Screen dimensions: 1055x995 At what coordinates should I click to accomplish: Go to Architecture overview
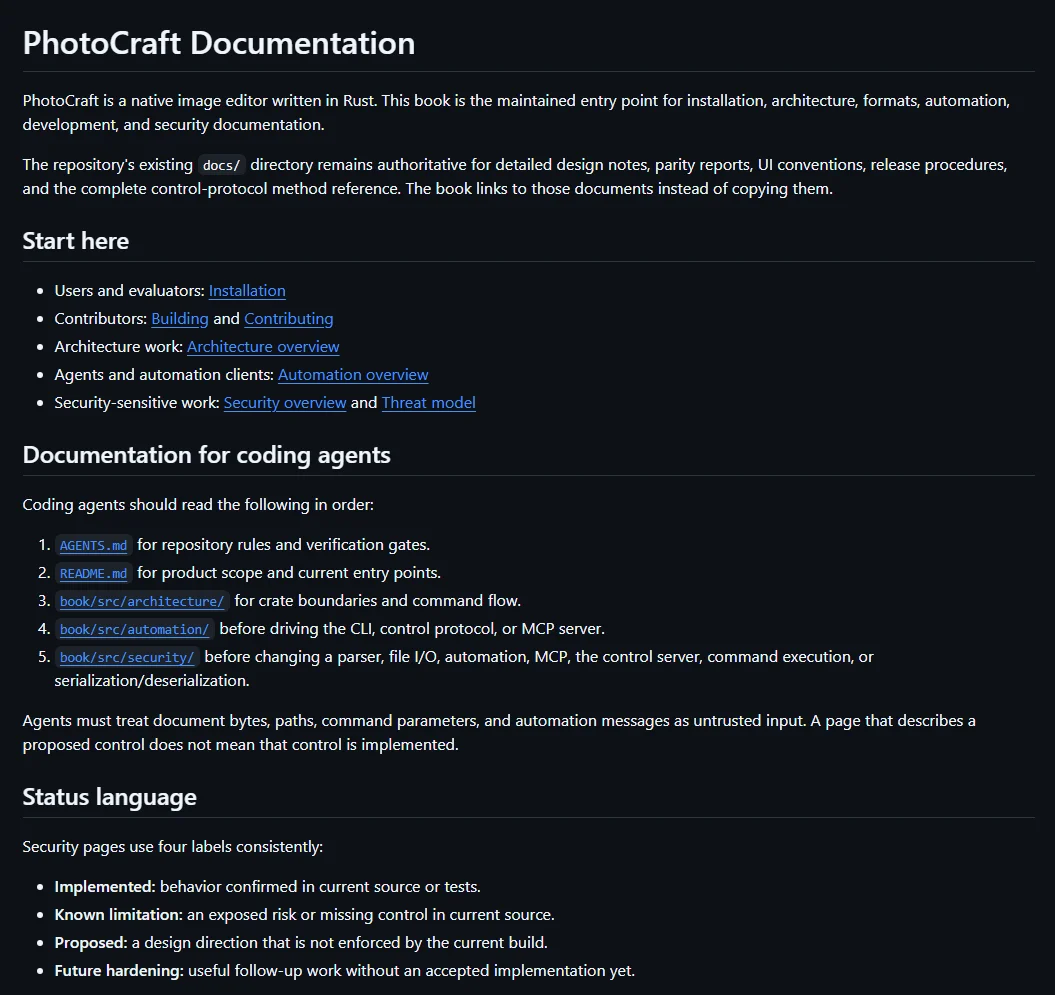coord(263,346)
